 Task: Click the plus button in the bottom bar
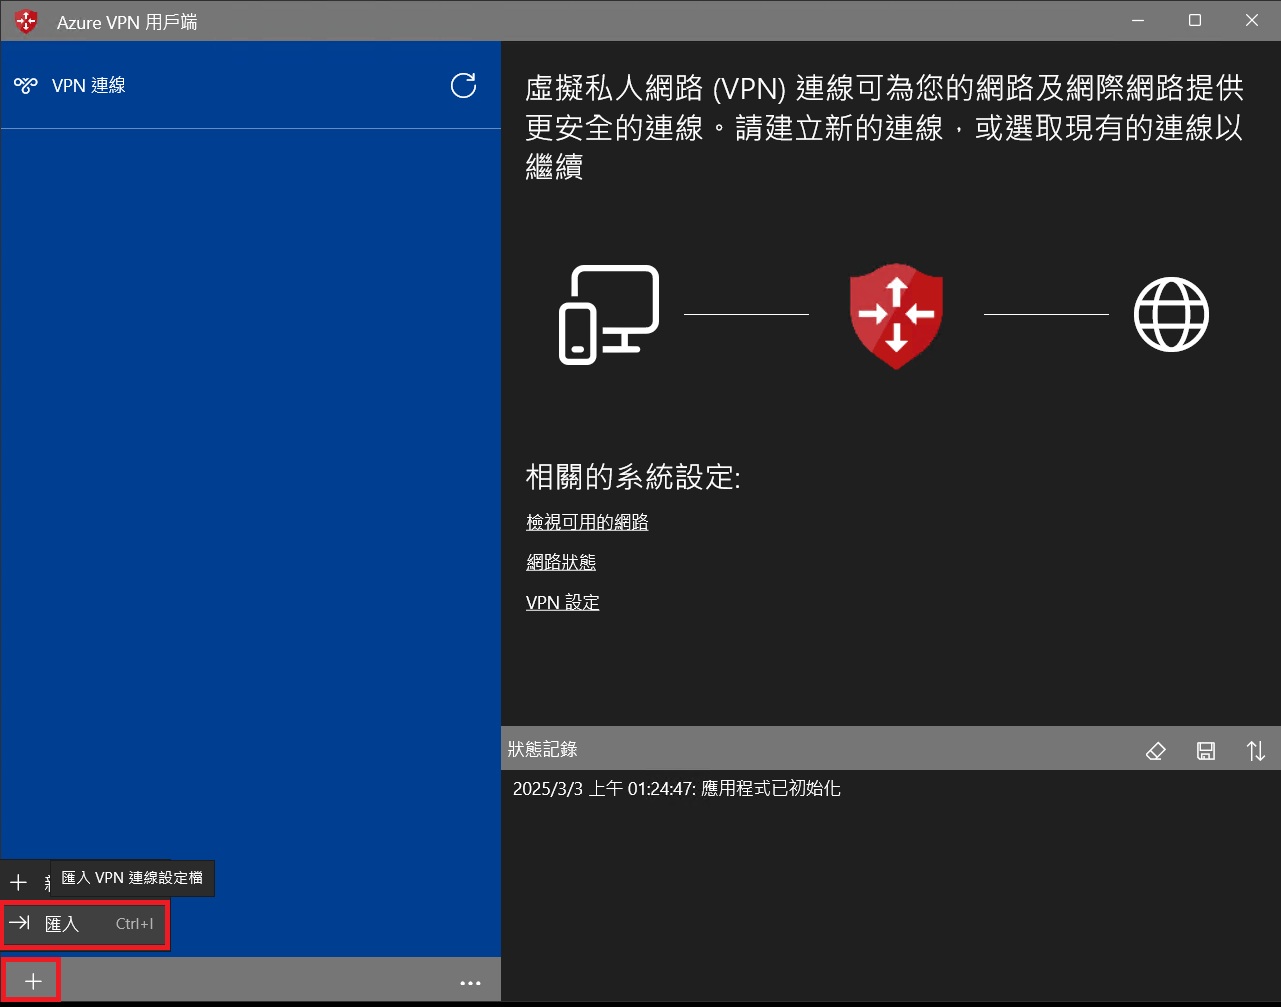tap(33, 981)
